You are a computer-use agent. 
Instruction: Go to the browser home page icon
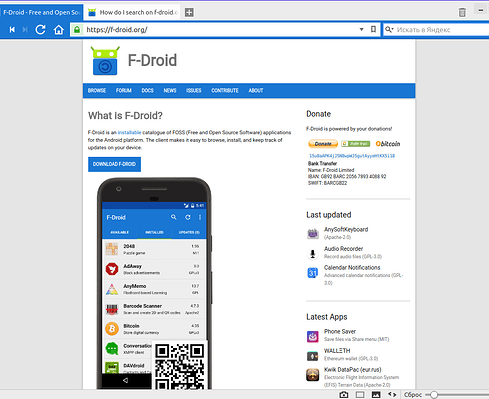(x=59, y=30)
